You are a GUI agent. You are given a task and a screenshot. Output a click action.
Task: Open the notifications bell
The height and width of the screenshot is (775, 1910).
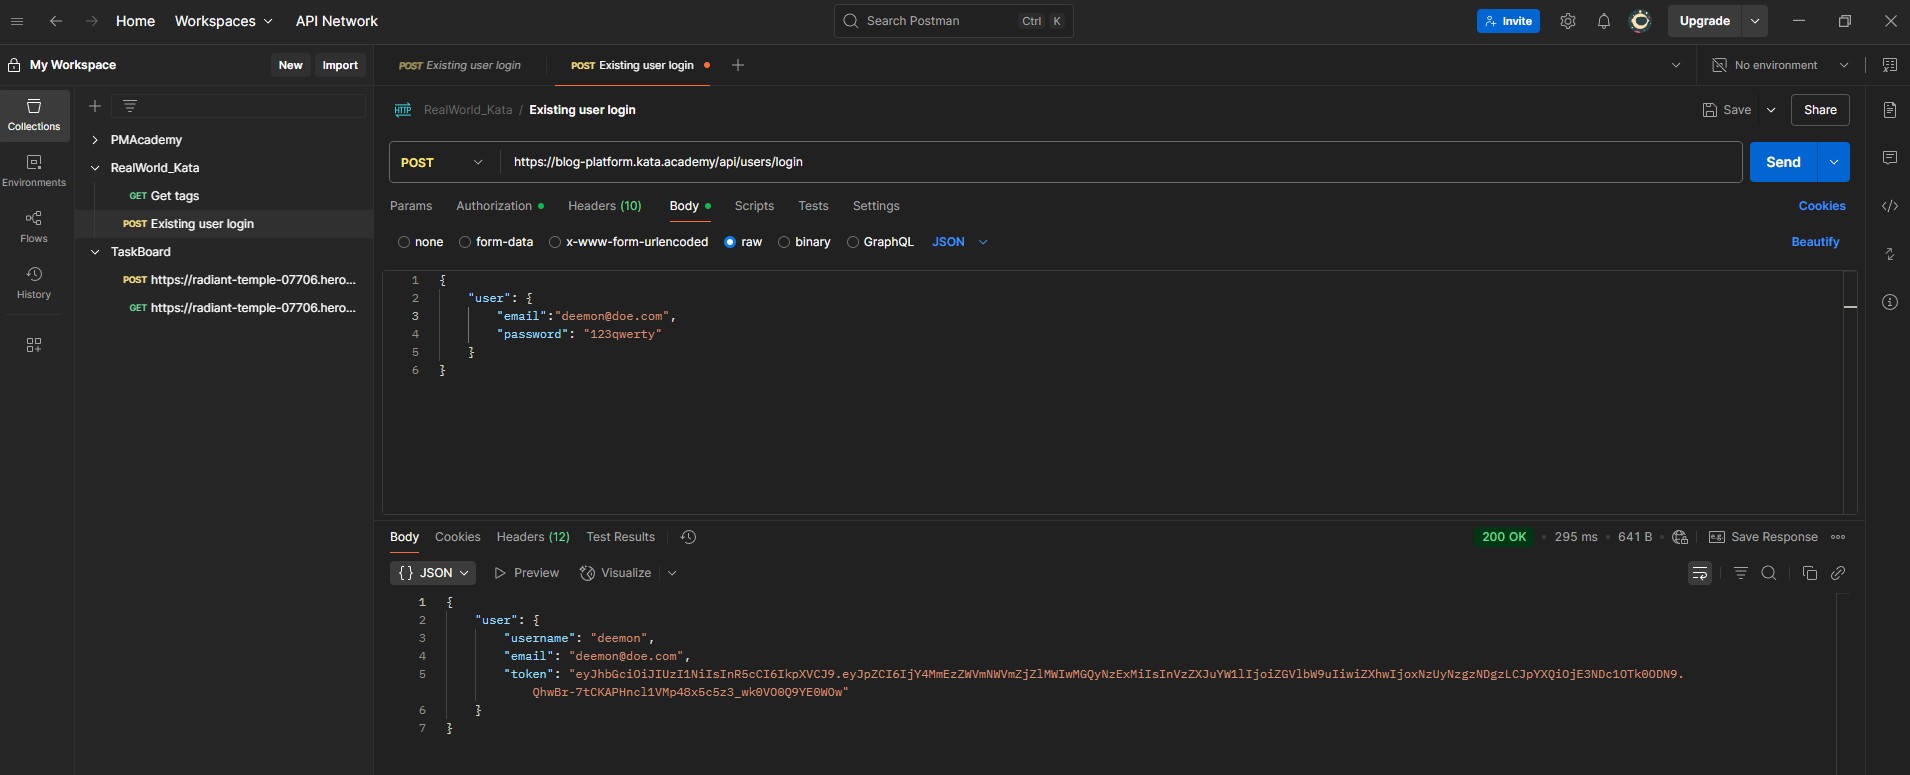tap(1604, 21)
